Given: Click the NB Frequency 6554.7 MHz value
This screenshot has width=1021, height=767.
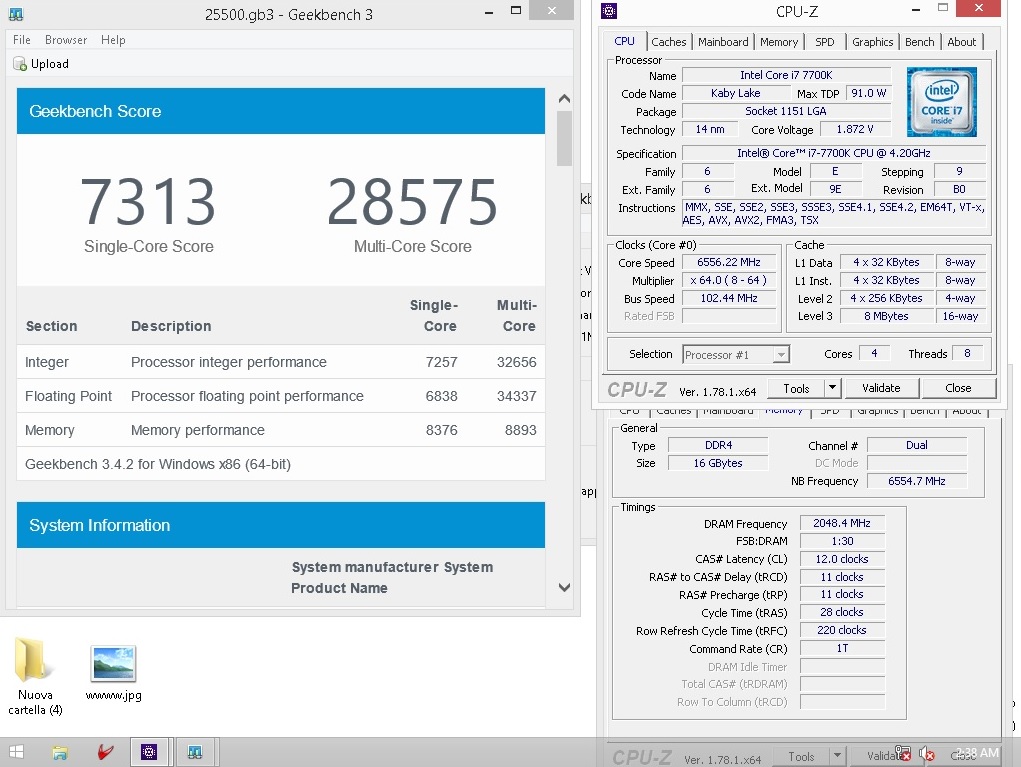Looking at the screenshot, I should [917, 481].
